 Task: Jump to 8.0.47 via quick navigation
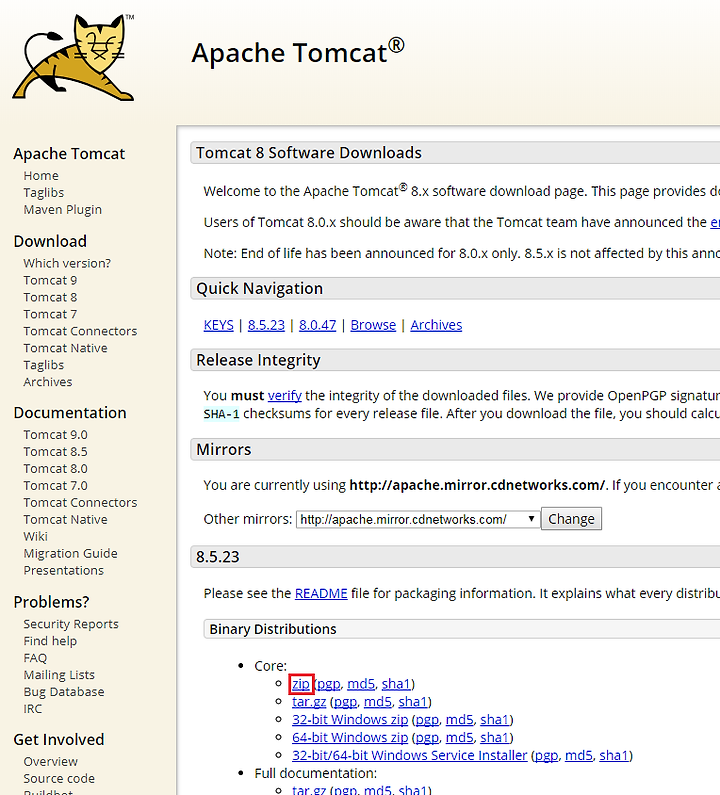[x=317, y=325]
